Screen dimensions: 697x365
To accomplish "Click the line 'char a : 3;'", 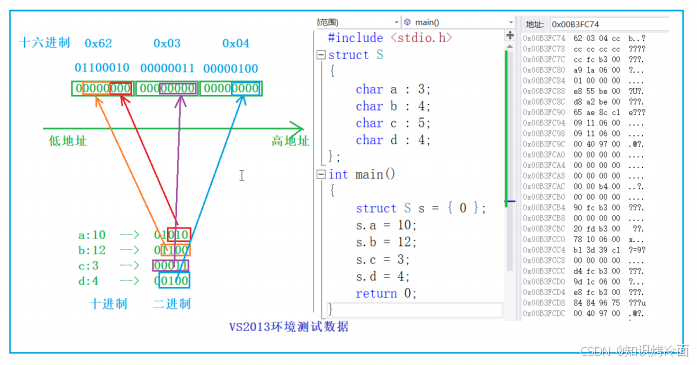I will point(393,89).
